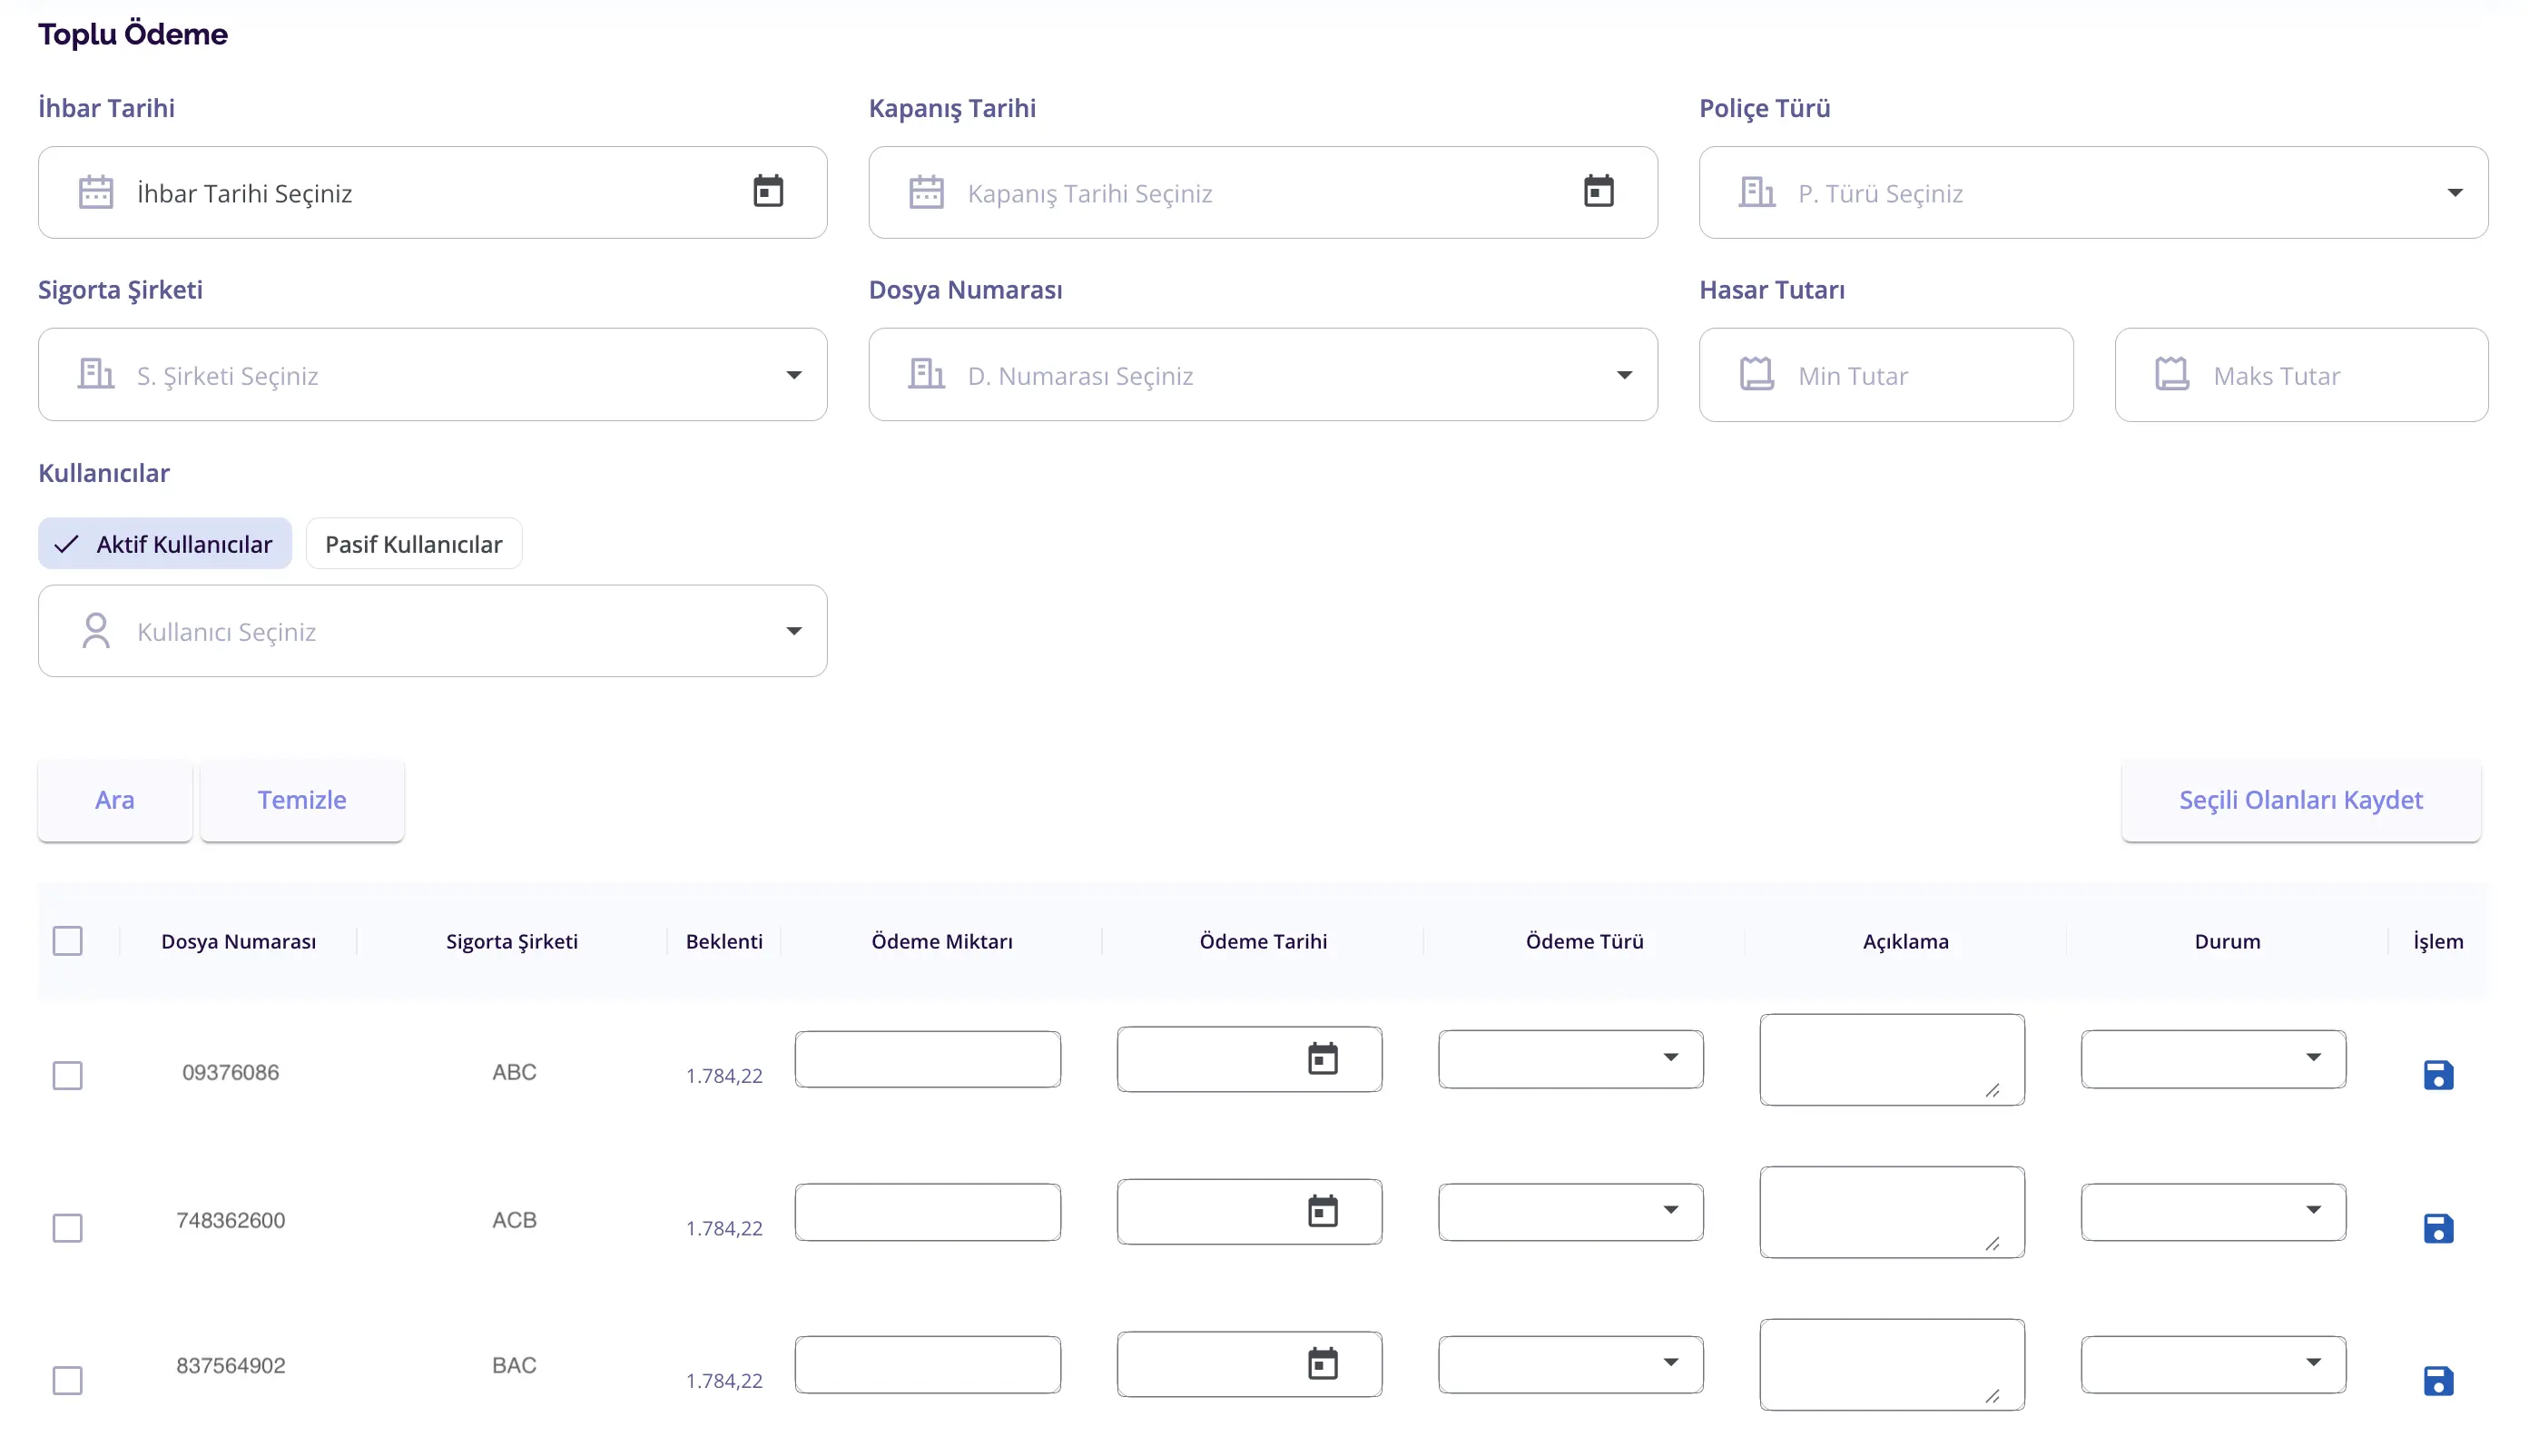This screenshot has height=1456, width=2529.
Task: Click the Ödeme Miktarı column header
Action: coord(941,941)
